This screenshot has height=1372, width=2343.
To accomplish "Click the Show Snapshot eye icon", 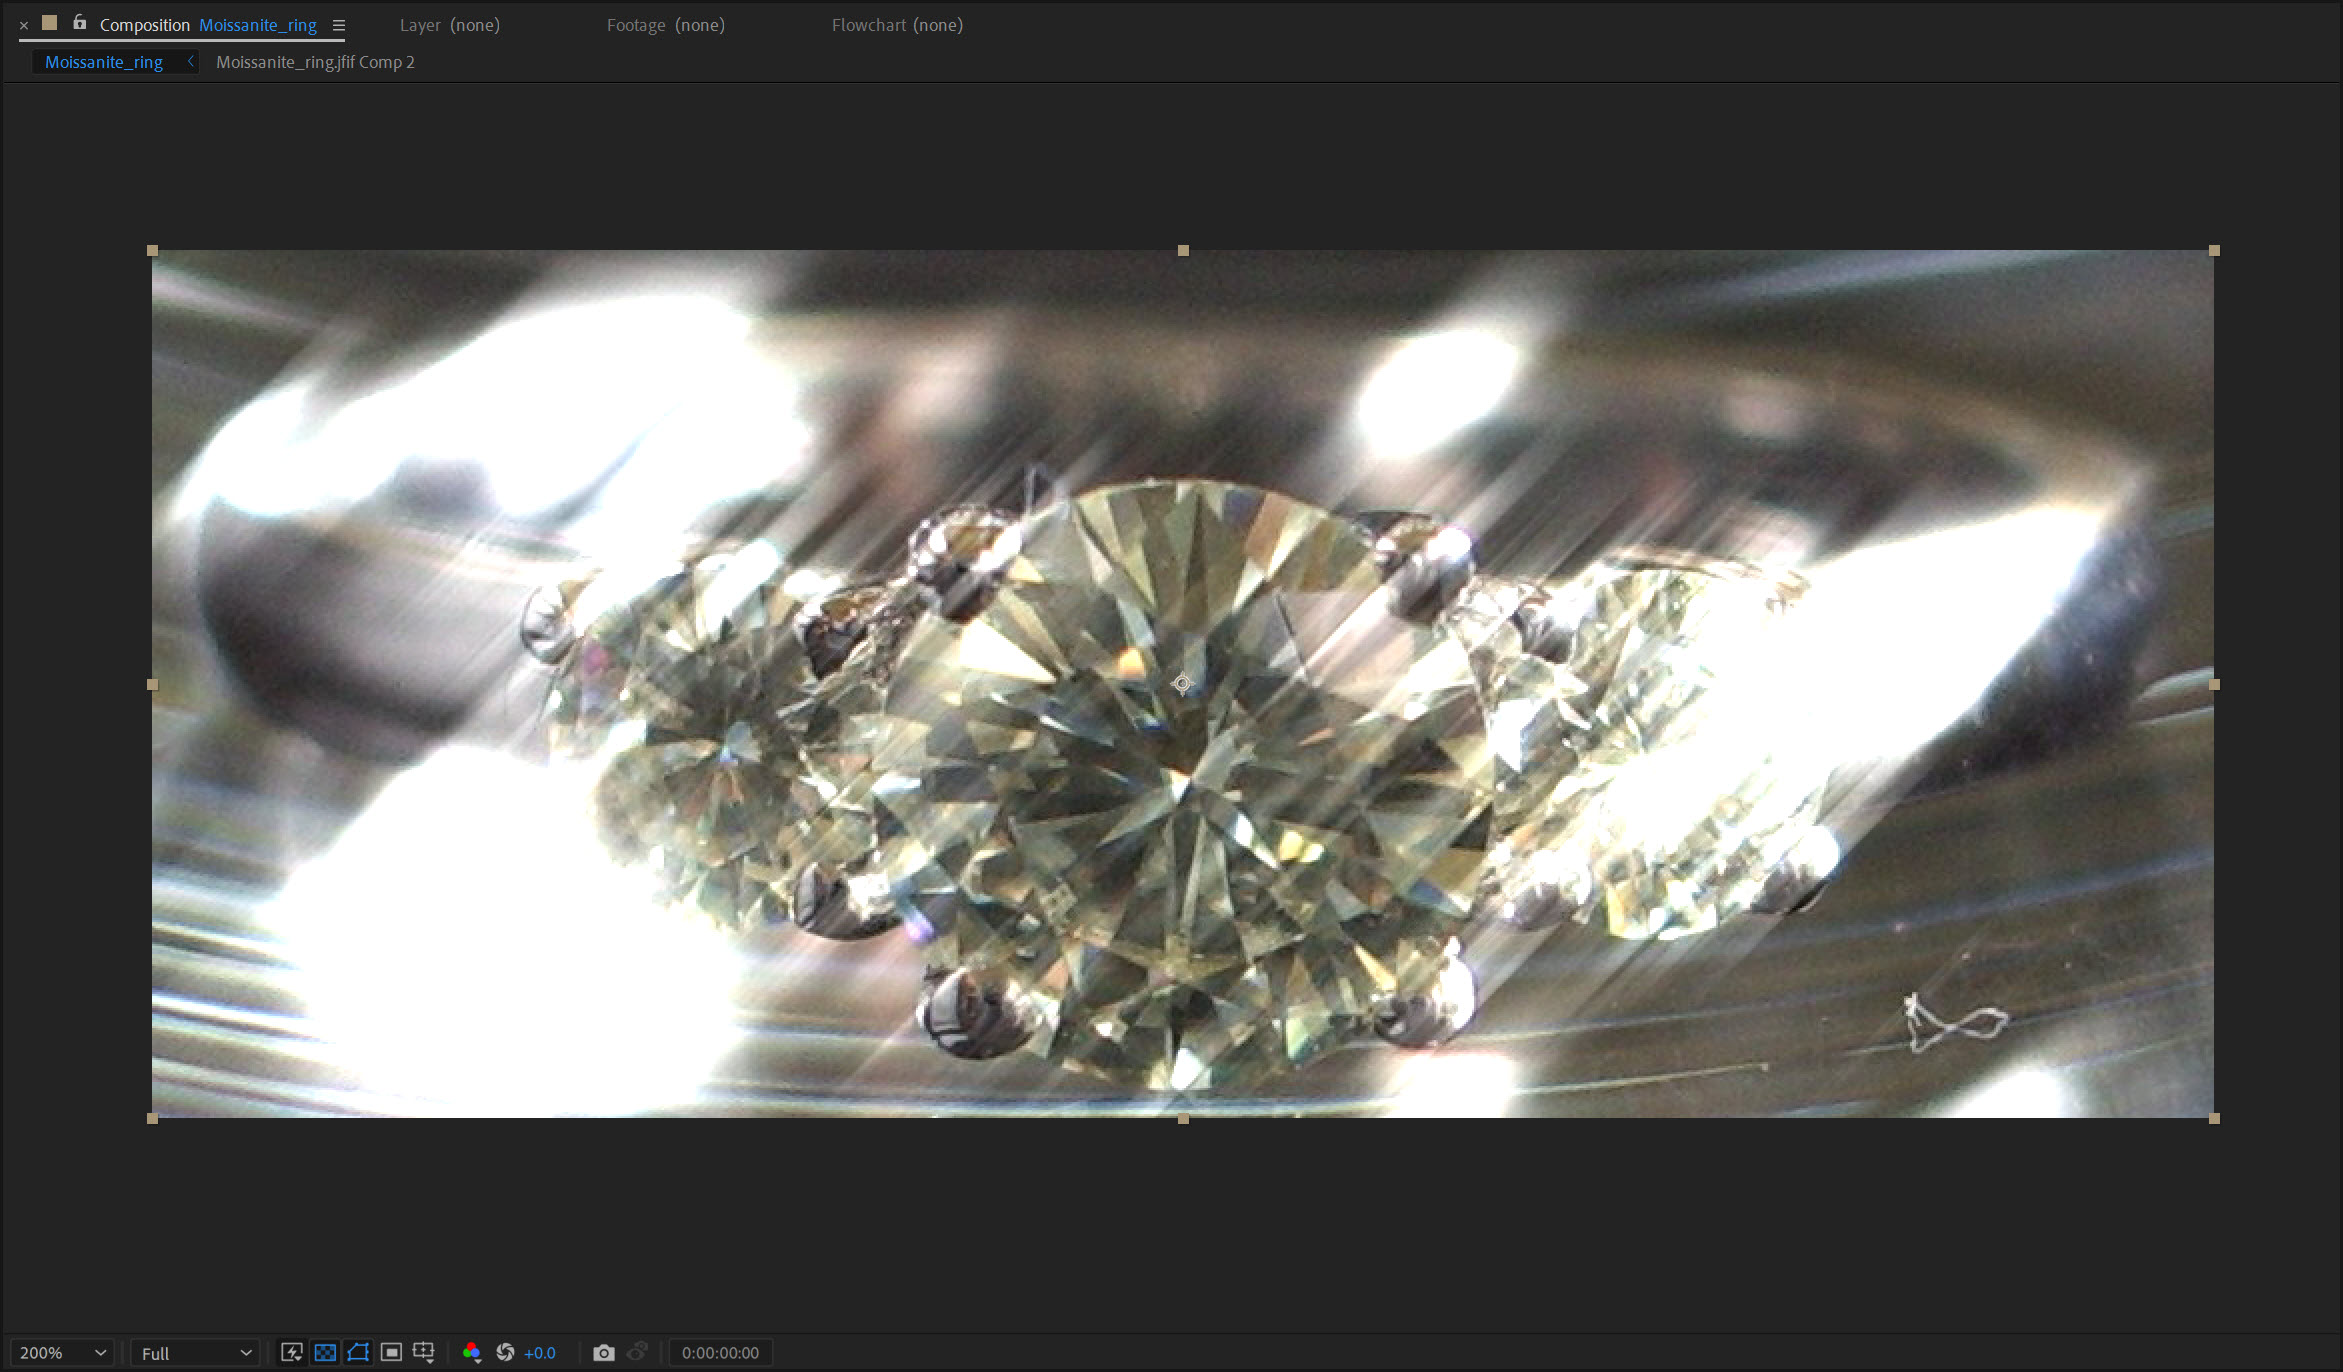I will click(637, 1353).
